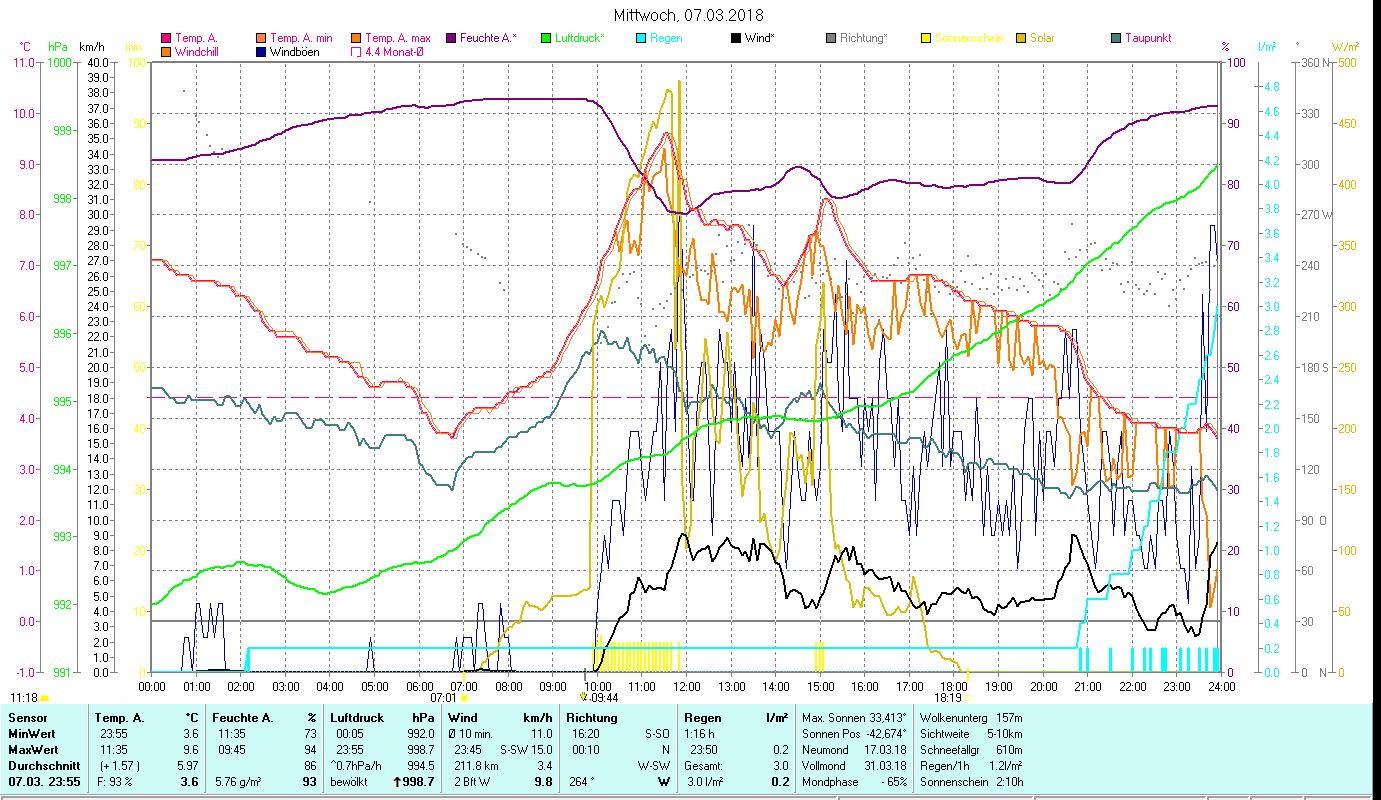Click the dark blue Windböen legend square
The height and width of the screenshot is (800, 1381).
260,51
